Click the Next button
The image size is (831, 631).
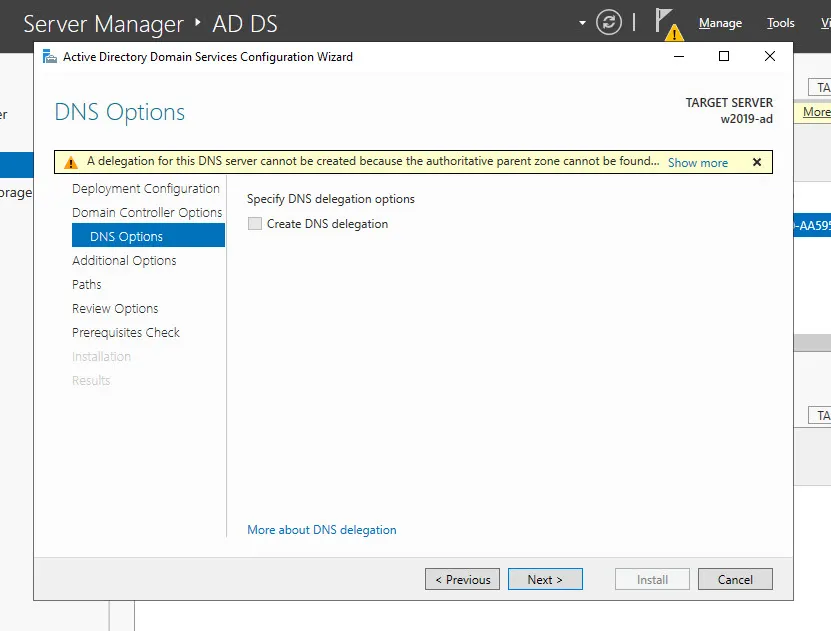pyautogui.click(x=545, y=580)
